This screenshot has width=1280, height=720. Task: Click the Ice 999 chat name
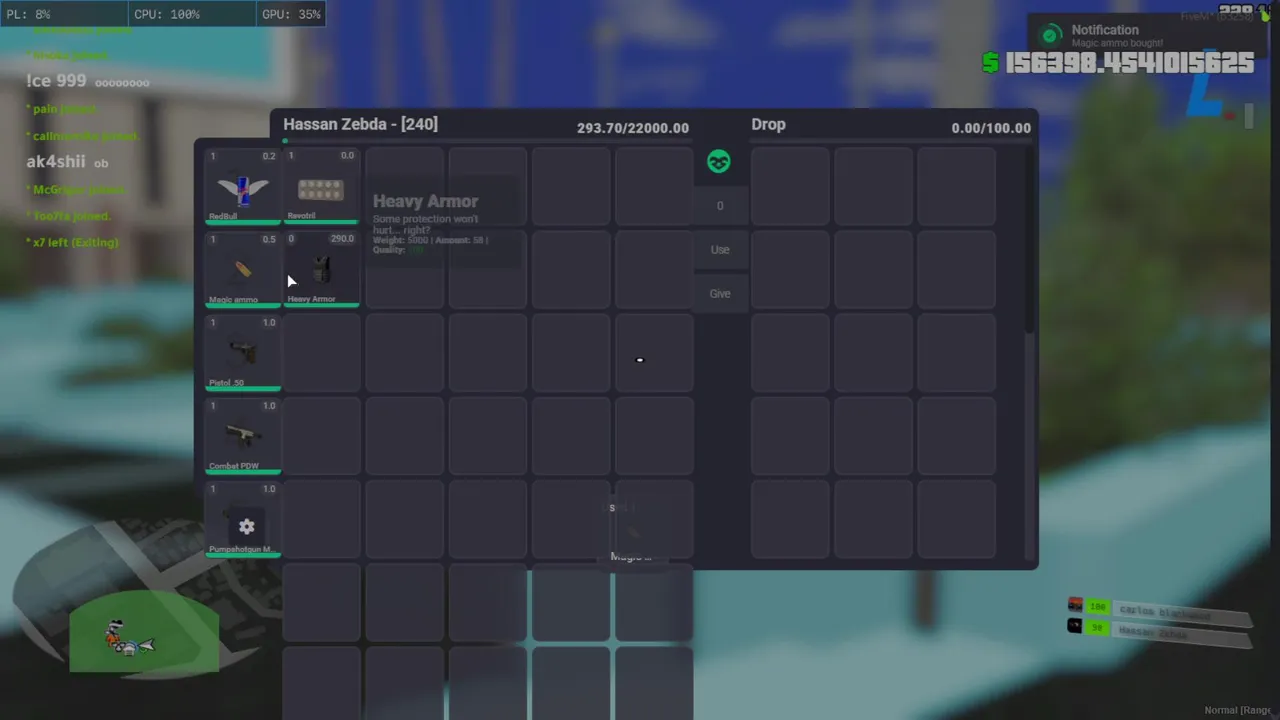[x=56, y=80]
